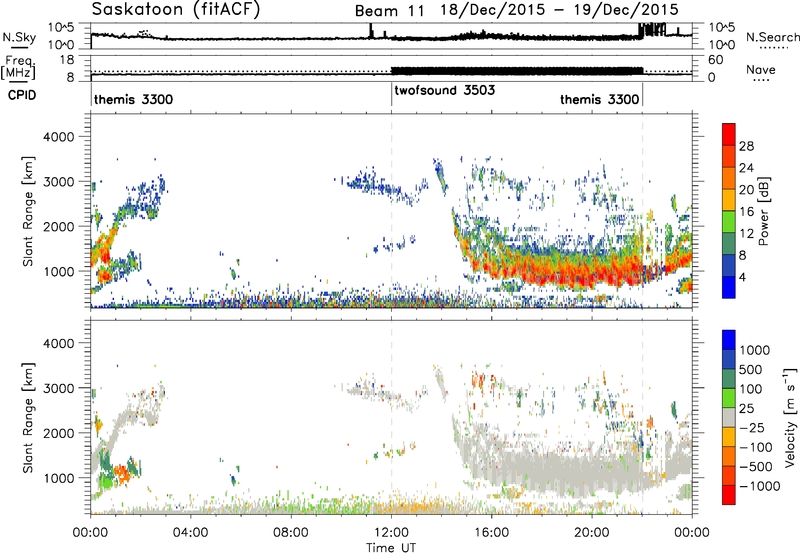Click the -100 value on Velocity colorbar

pyautogui.click(x=756, y=447)
